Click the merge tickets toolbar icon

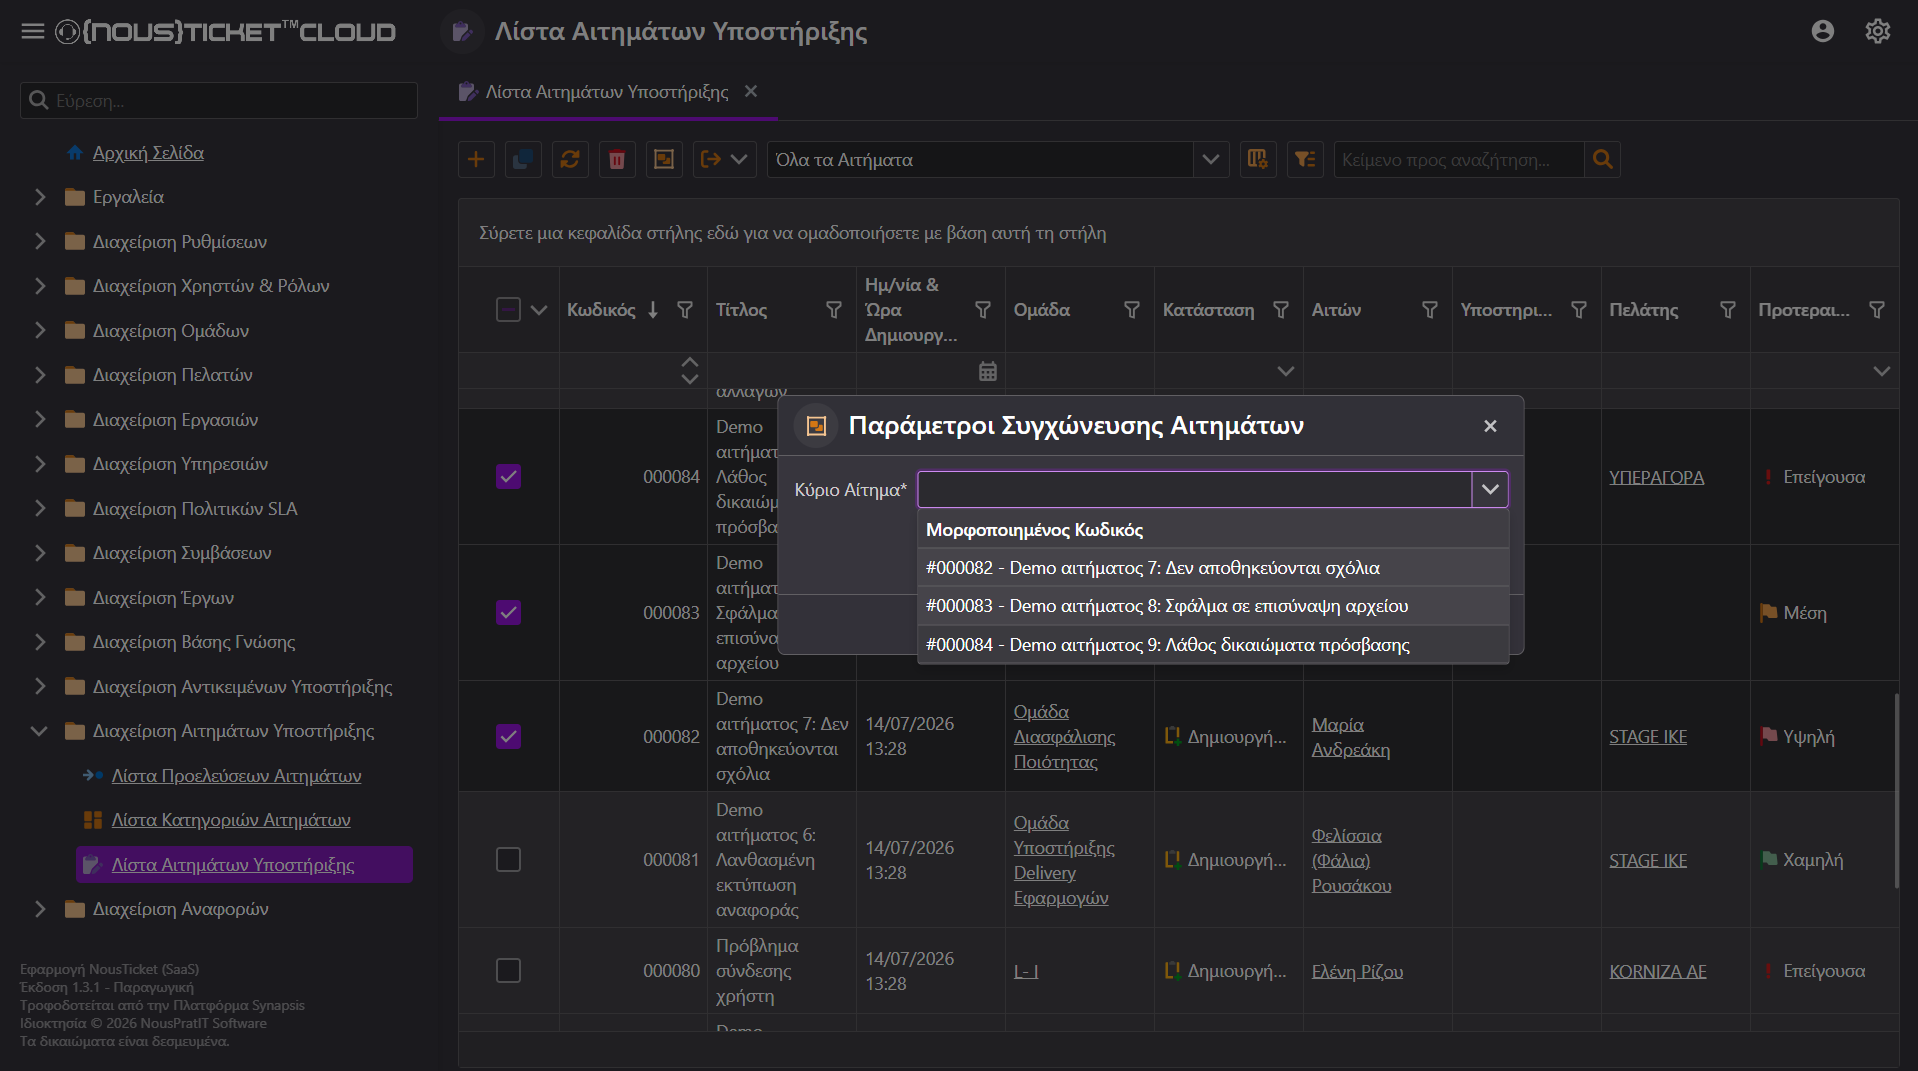664,160
